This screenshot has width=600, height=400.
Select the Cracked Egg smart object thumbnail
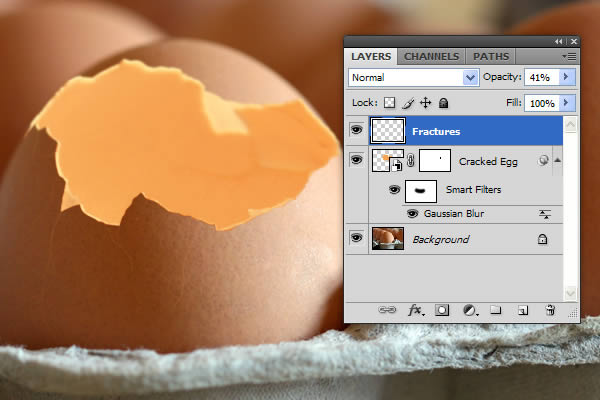[x=388, y=160]
